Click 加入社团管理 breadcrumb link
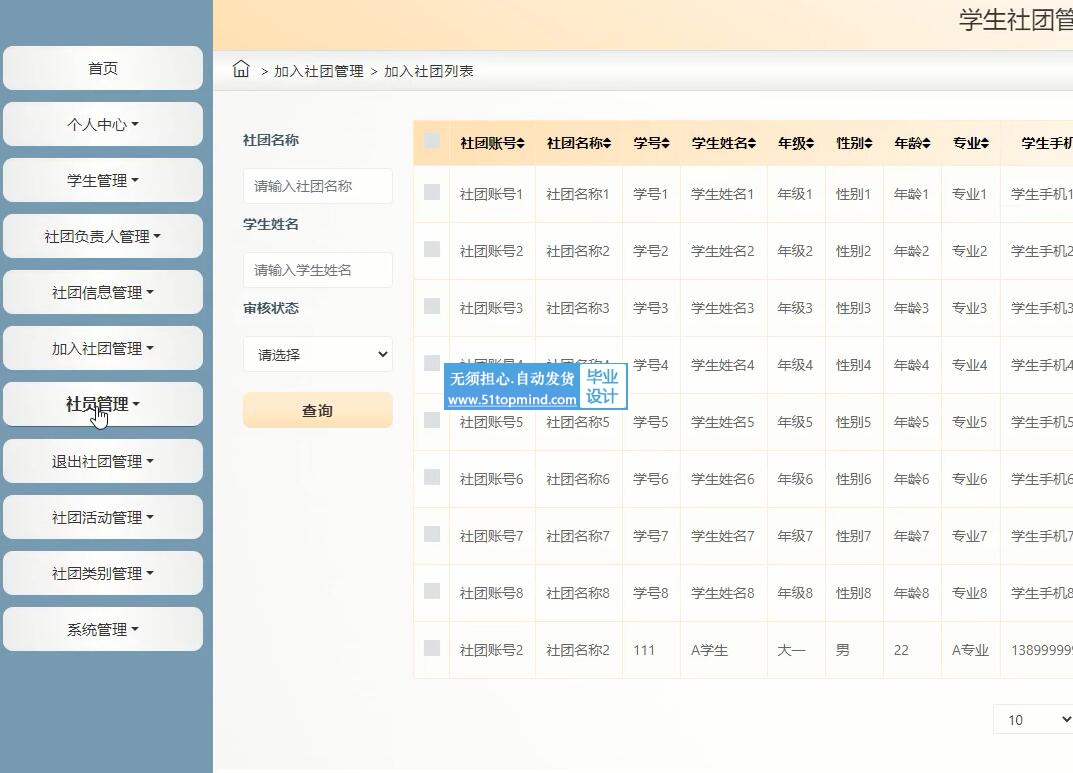 pyautogui.click(x=319, y=71)
